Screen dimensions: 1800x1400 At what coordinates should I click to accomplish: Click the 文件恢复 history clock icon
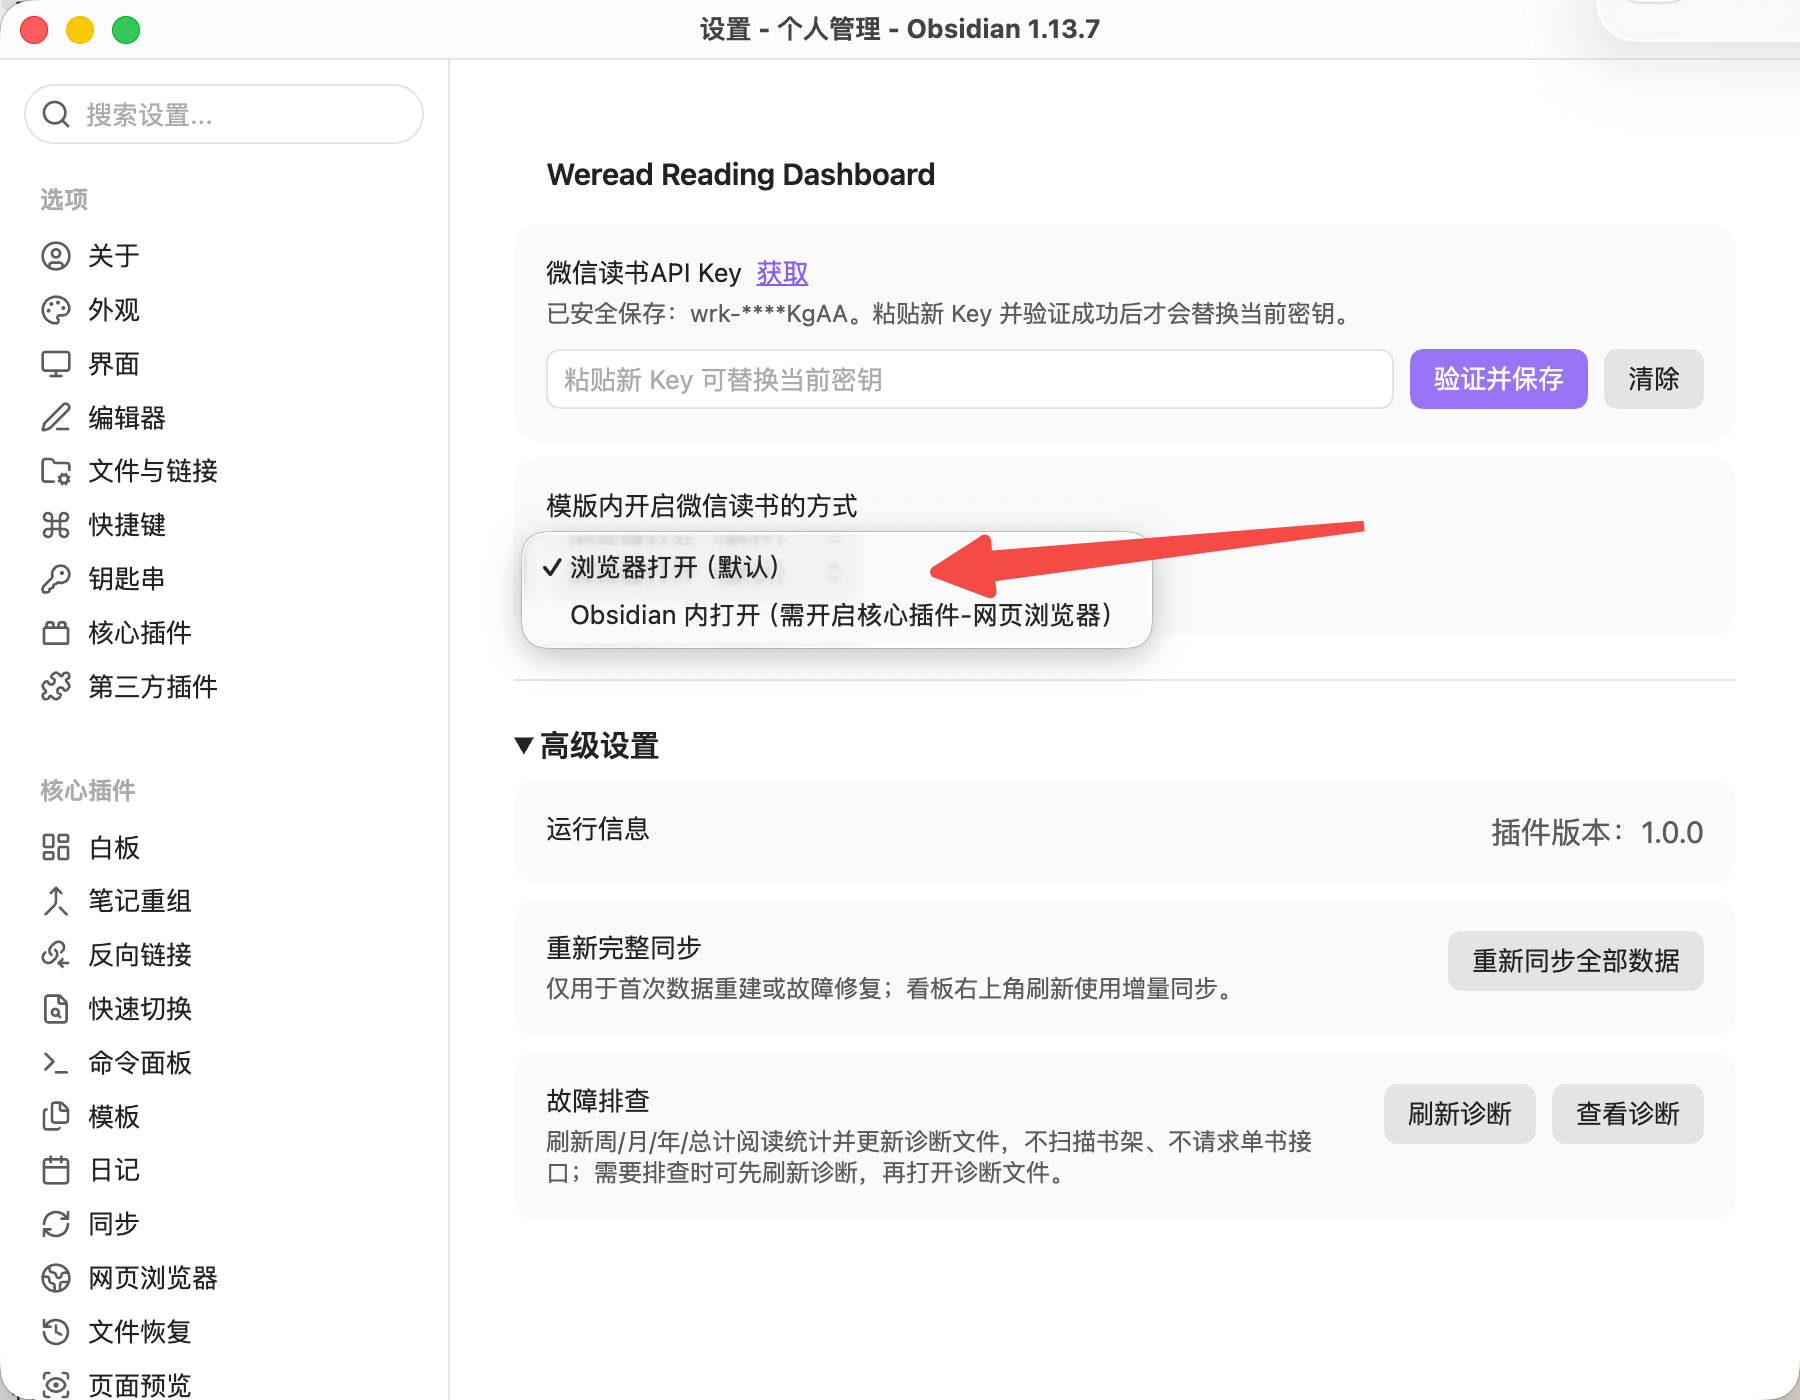[56, 1332]
